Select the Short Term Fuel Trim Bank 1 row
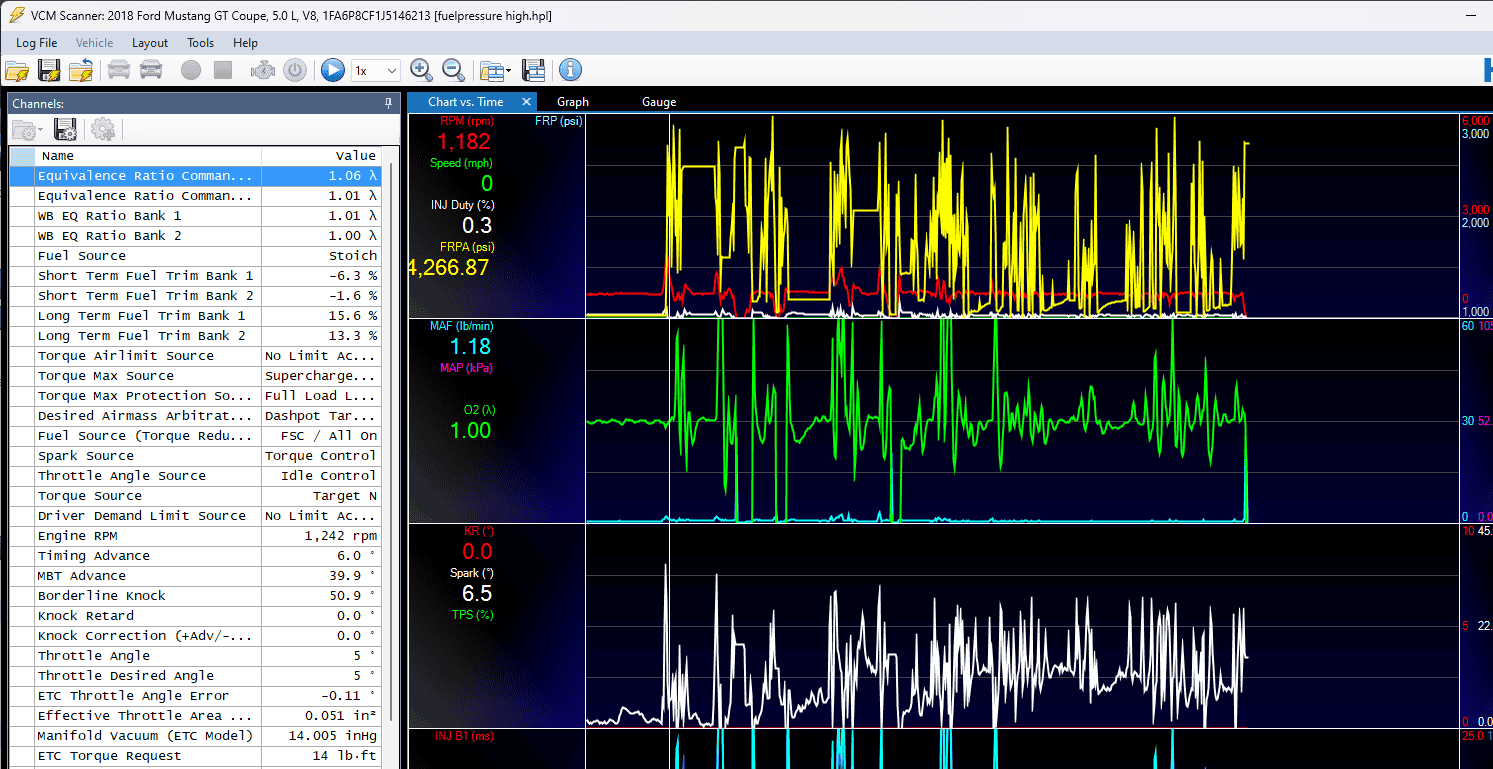Image resolution: width=1493 pixels, height=769 pixels. 195,276
